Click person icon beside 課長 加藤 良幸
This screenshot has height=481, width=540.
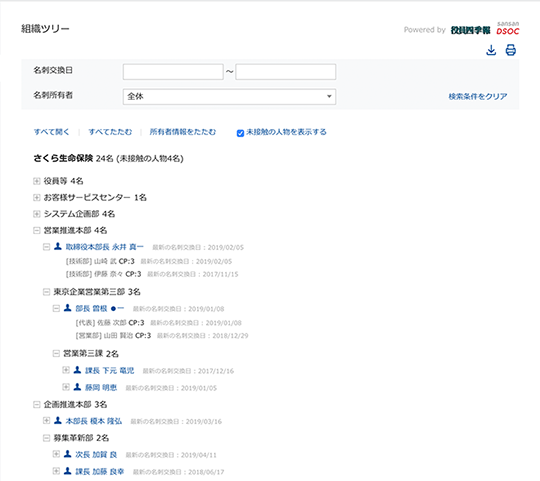click(68, 471)
